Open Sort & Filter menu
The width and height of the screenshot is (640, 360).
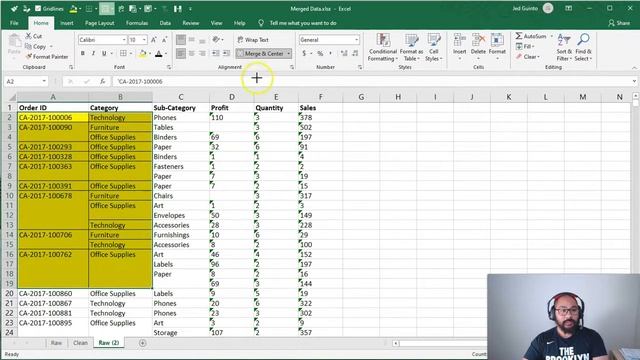[x=564, y=47]
